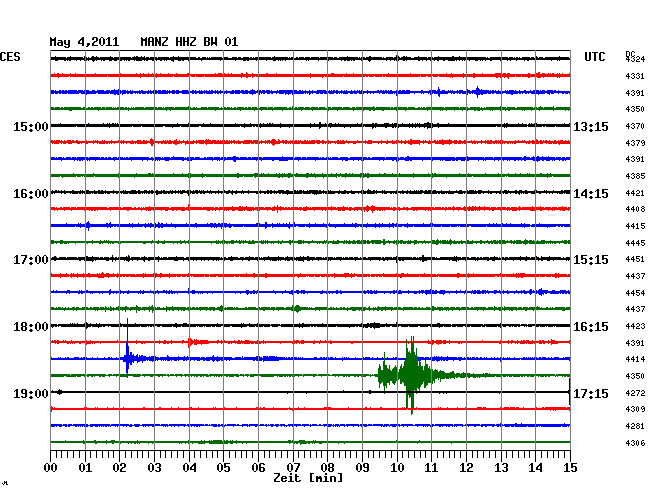
Task: Click the 18:00 left-axis time label
Action: tap(30, 327)
